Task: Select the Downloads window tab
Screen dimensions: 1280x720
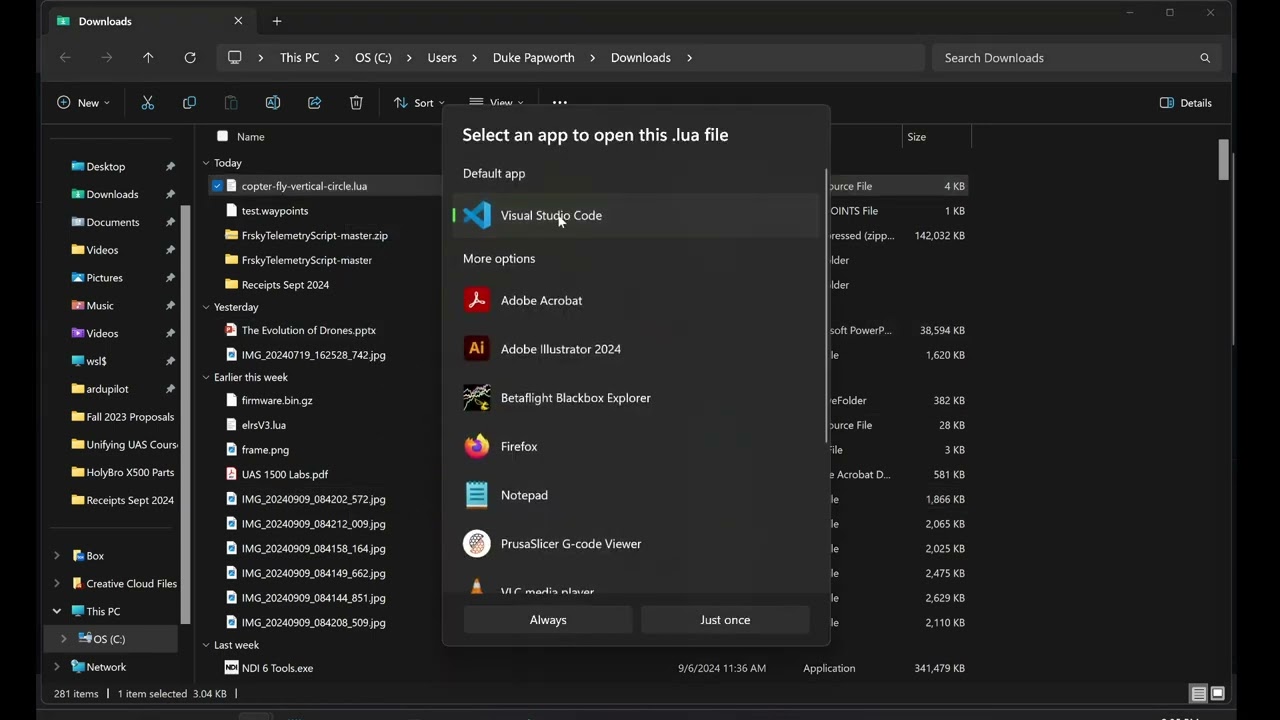Action: coord(150,21)
